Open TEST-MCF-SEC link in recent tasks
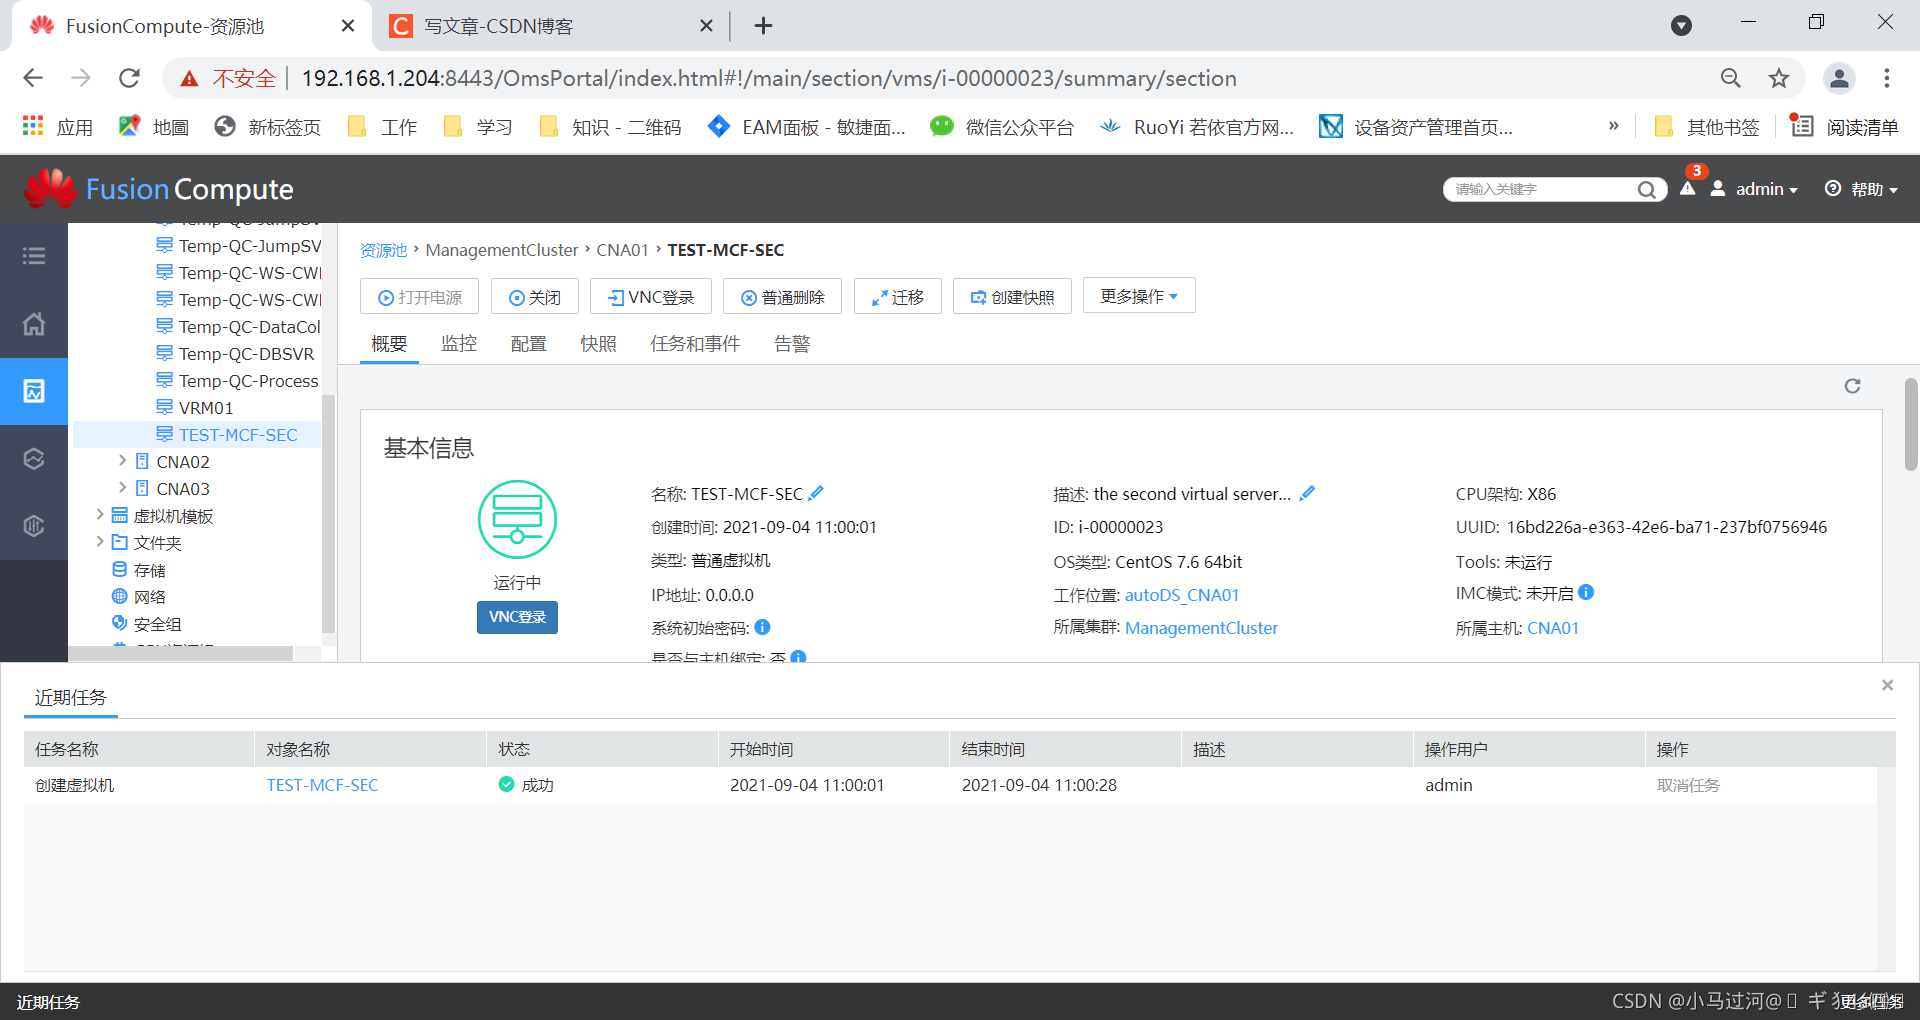Viewport: 1920px width, 1020px height. 322,785
